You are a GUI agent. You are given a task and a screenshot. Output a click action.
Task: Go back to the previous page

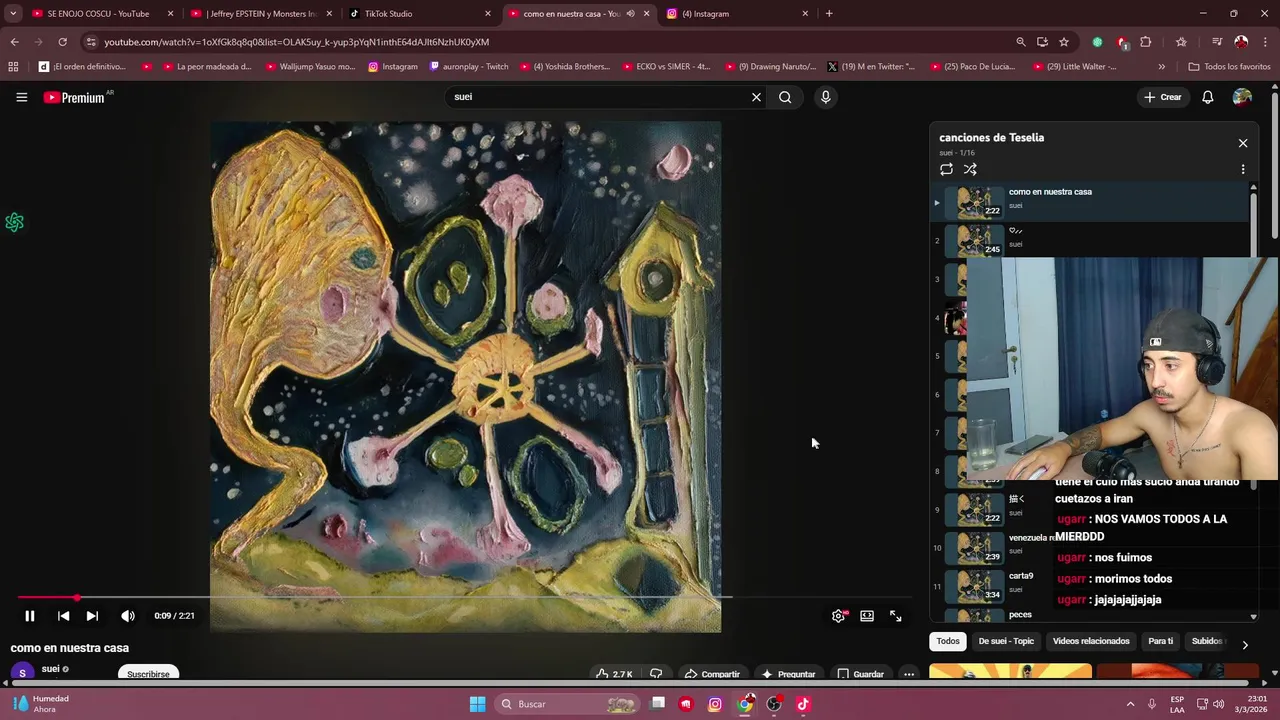point(14,42)
